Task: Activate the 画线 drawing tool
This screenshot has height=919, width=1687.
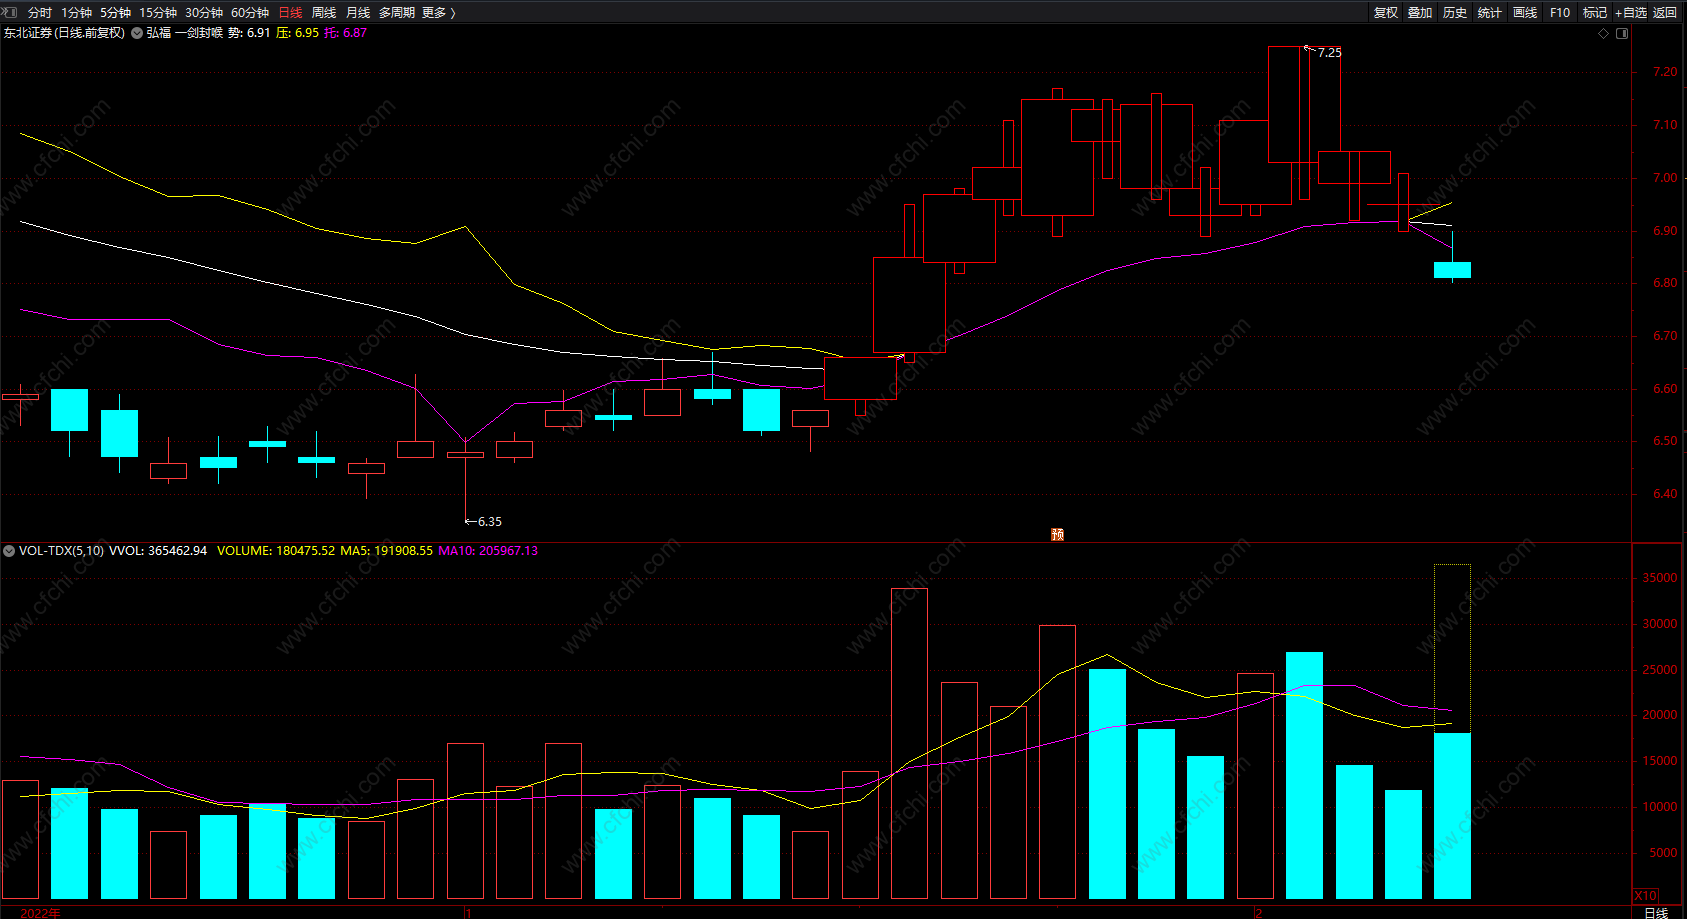Action: point(1525,13)
